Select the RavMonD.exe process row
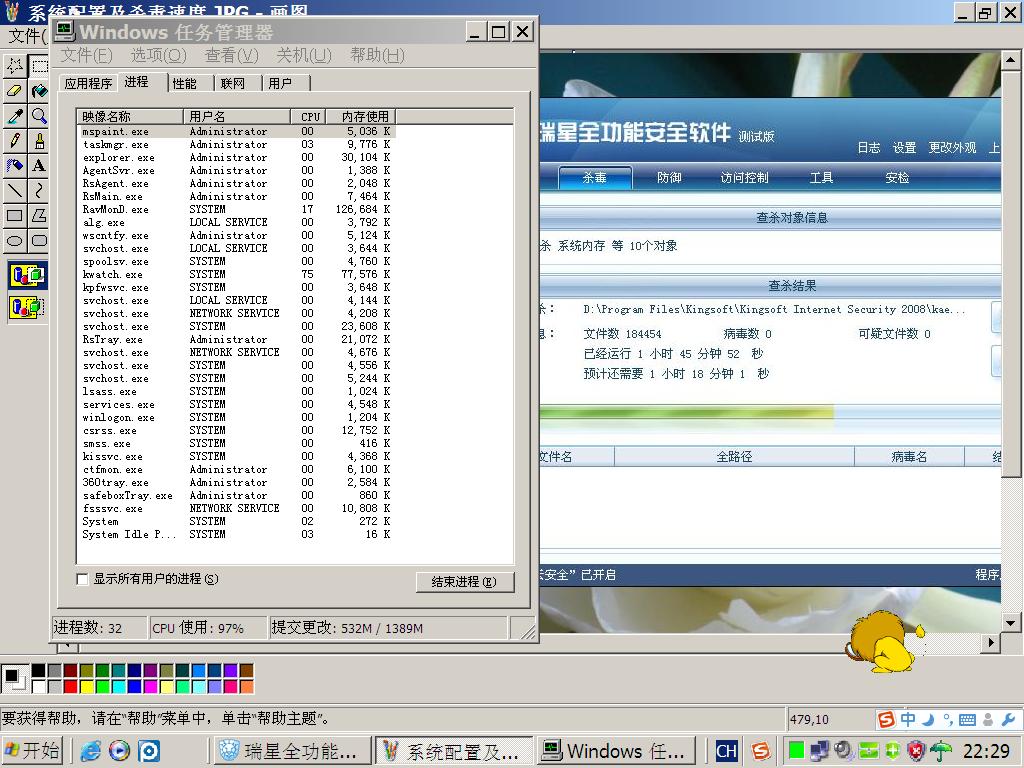Screen dimensions: 1024x768 pos(236,209)
